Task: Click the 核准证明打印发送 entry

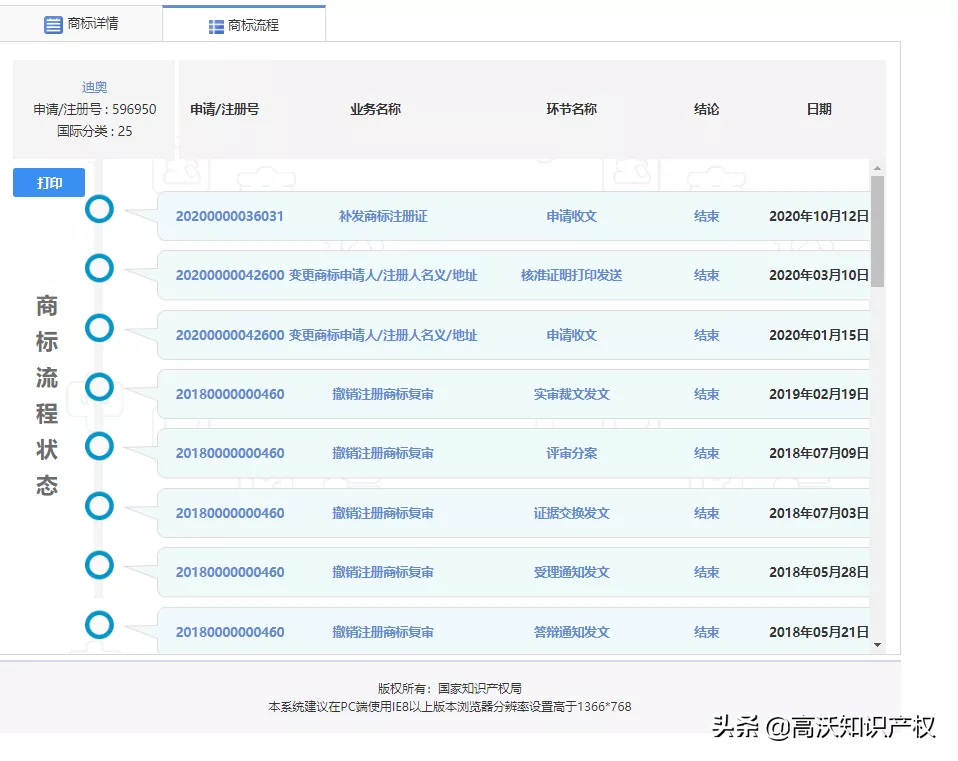Action: click(569, 274)
